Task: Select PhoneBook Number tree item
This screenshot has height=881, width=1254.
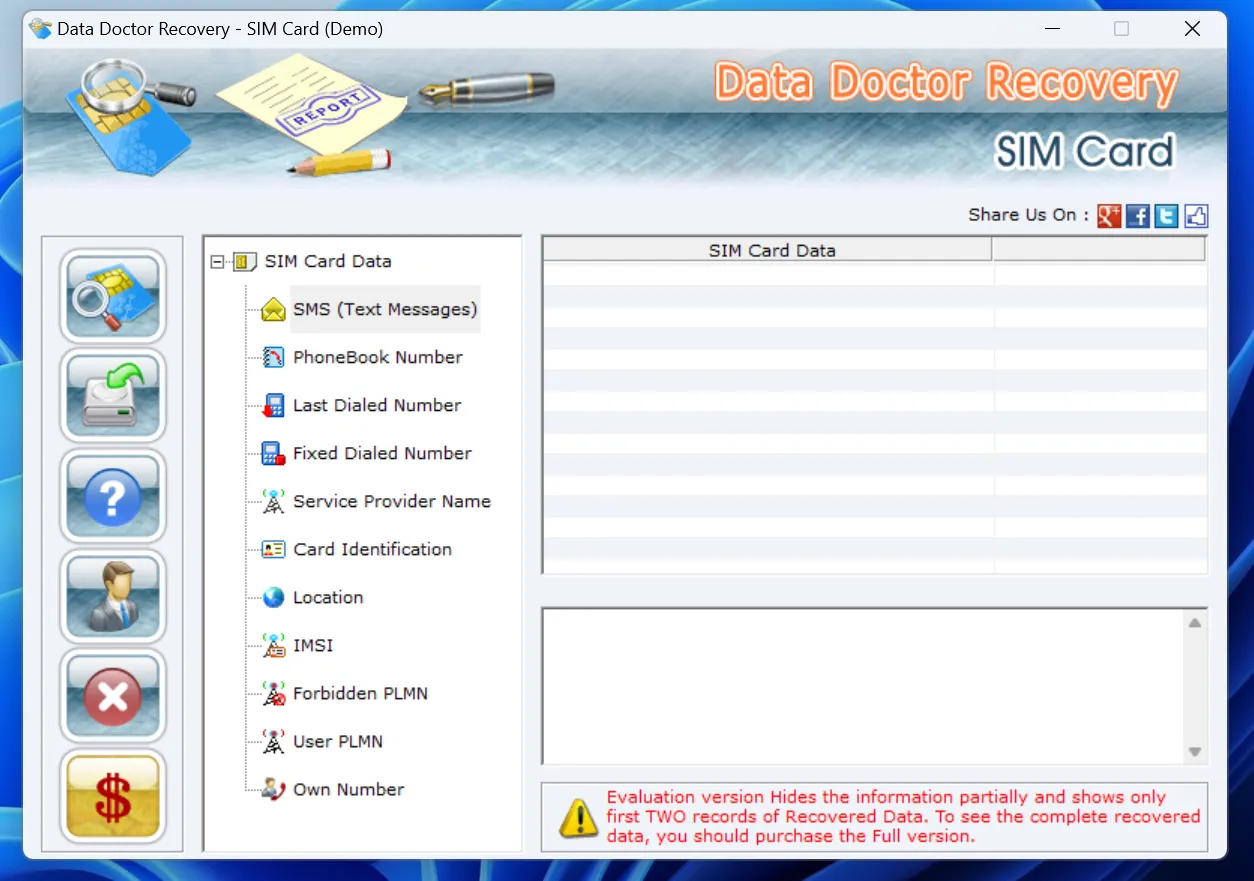Action: click(x=378, y=358)
